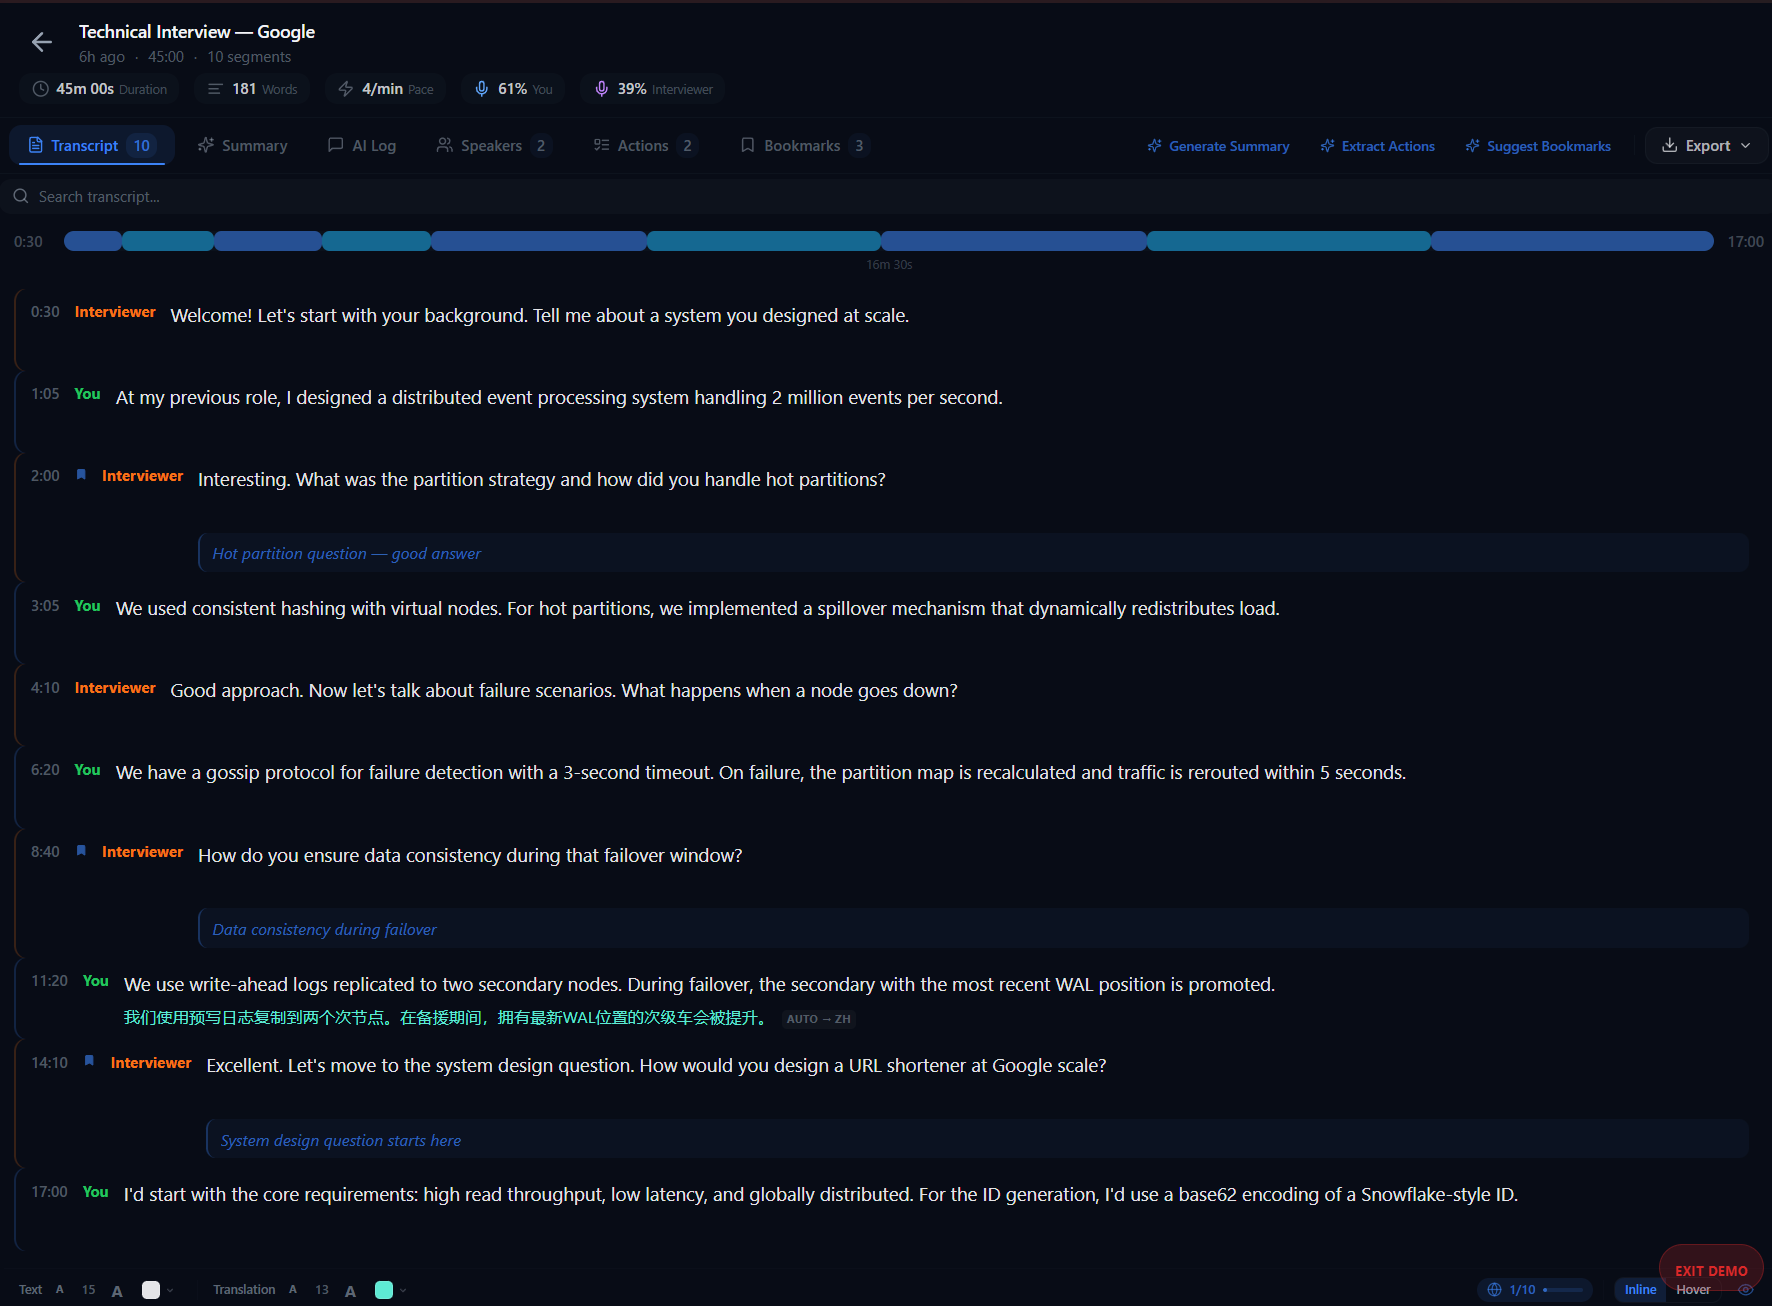Click the back arrow to leave transcript
Screen dimensions: 1772x1306
(41, 42)
